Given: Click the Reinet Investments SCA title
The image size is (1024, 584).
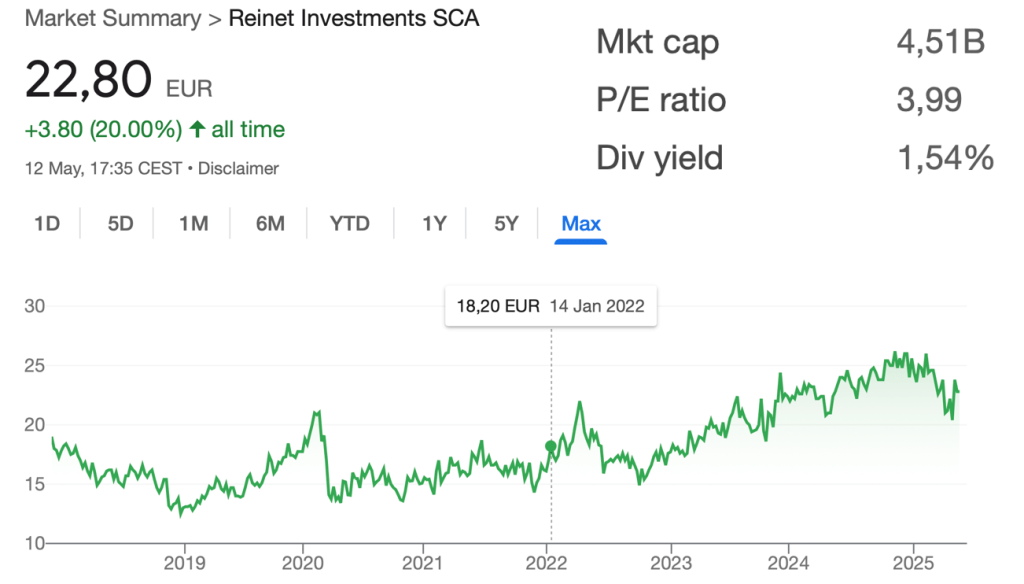Looking at the screenshot, I should click(354, 19).
